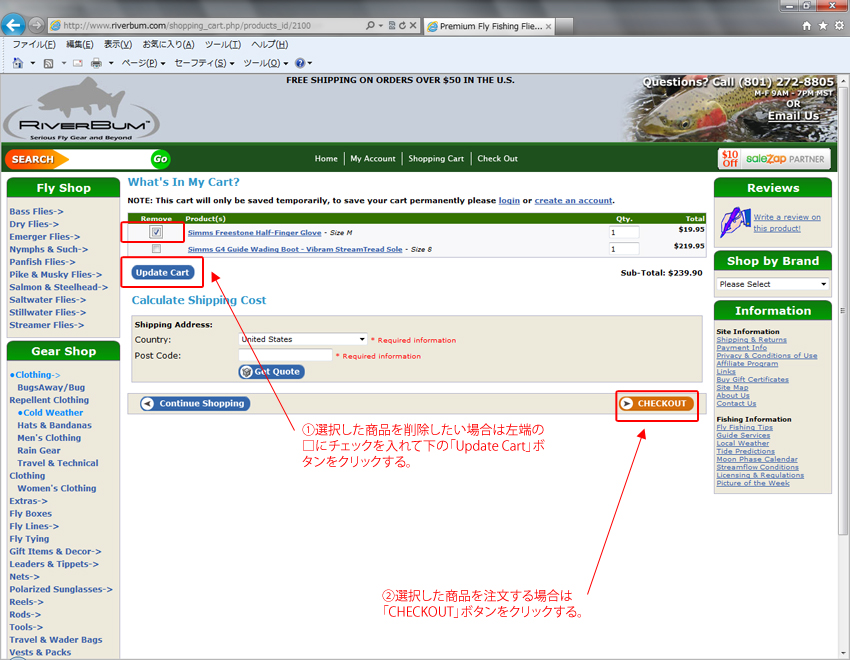Open browser settings gear icon
850x660 pixels.
click(839, 25)
